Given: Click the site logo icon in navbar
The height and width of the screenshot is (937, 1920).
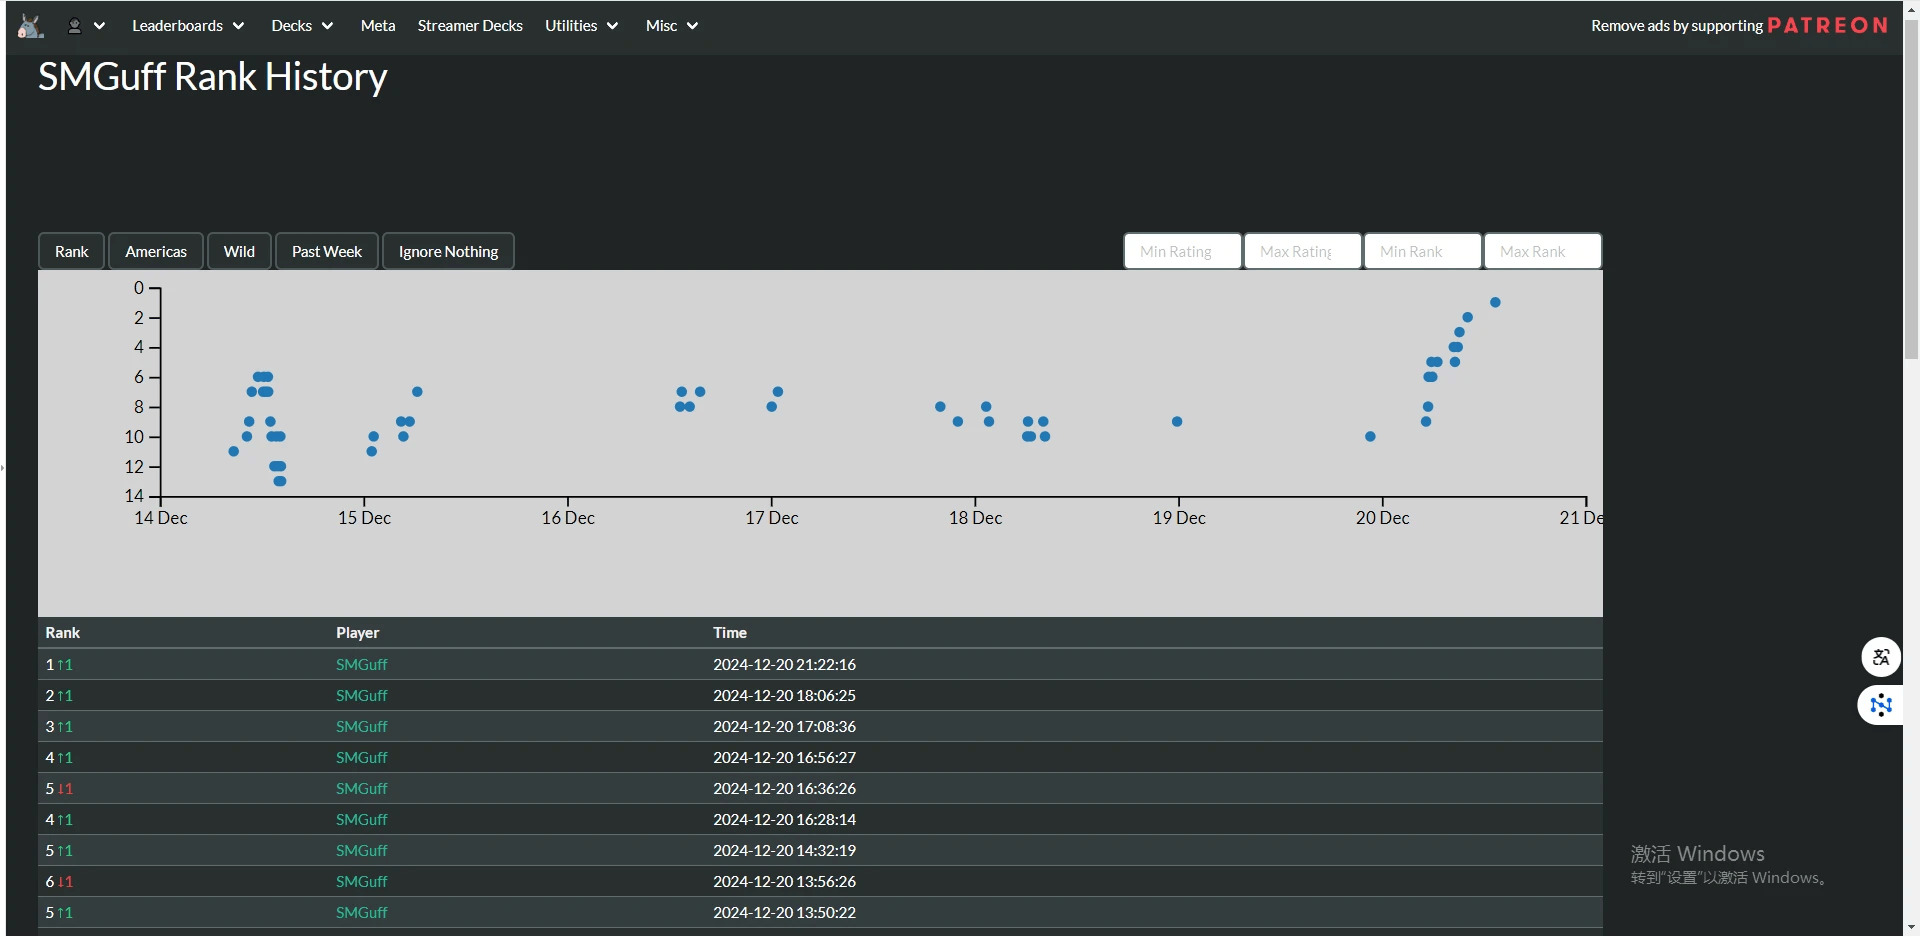Looking at the screenshot, I should coord(31,26).
